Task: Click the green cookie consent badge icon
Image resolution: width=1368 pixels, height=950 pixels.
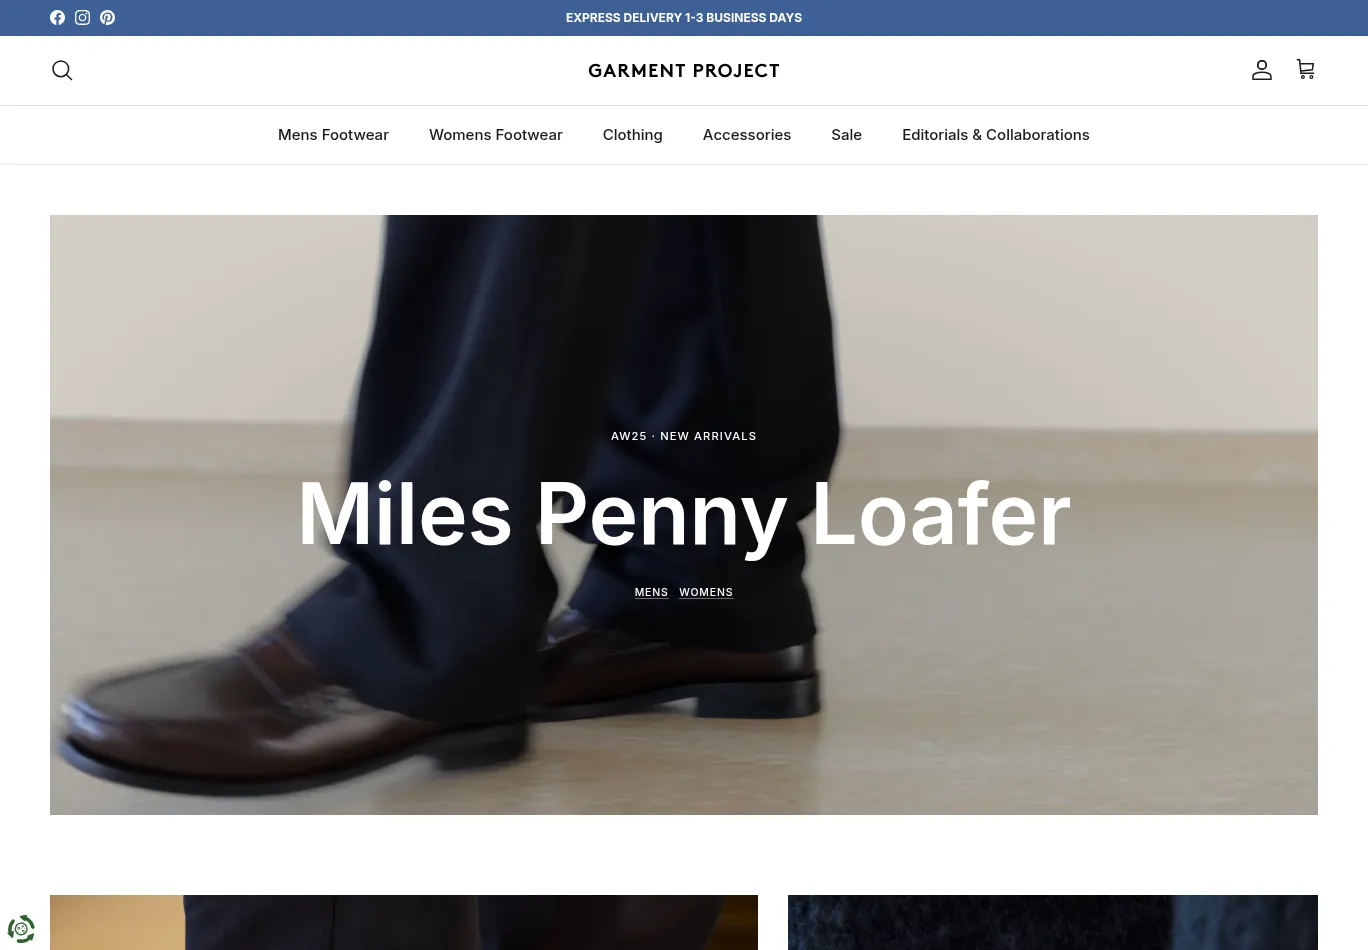Action: [21, 929]
